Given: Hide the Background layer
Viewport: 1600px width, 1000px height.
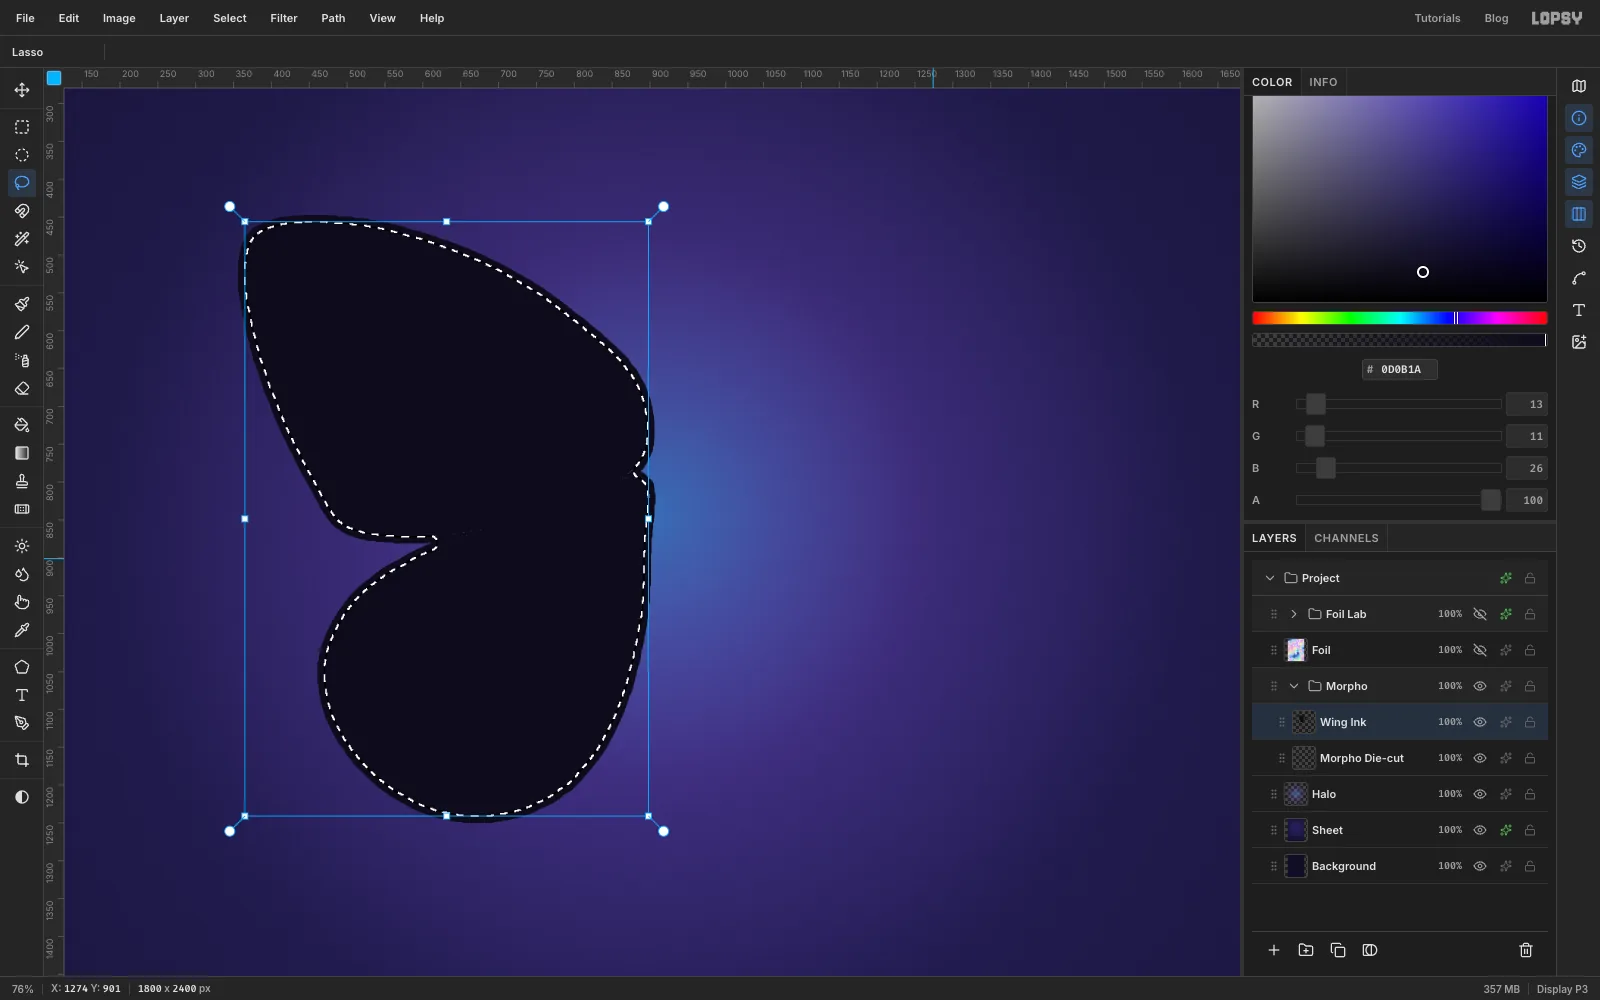Looking at the screenshot, I should click(x=1480, y=866).
